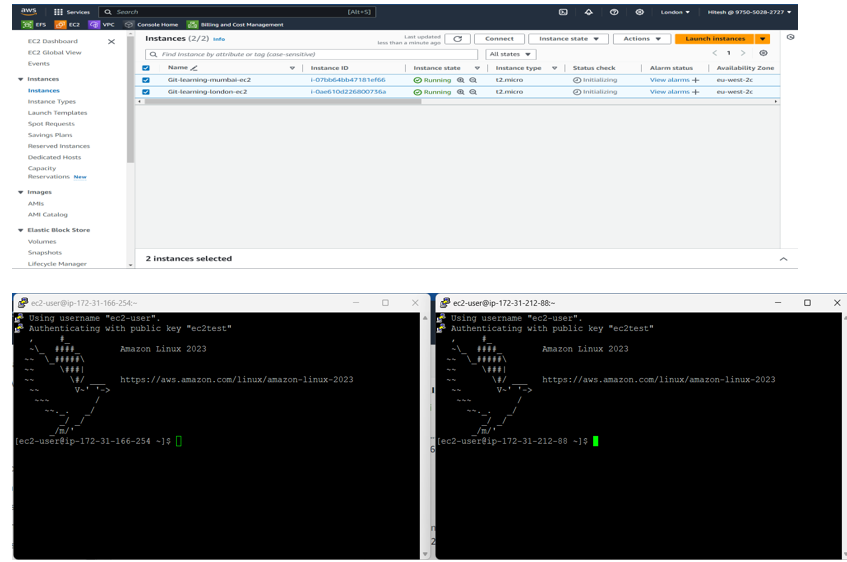Open table preferences gear icon
Viewport: 847px width, 562px height.
[763, 53]
